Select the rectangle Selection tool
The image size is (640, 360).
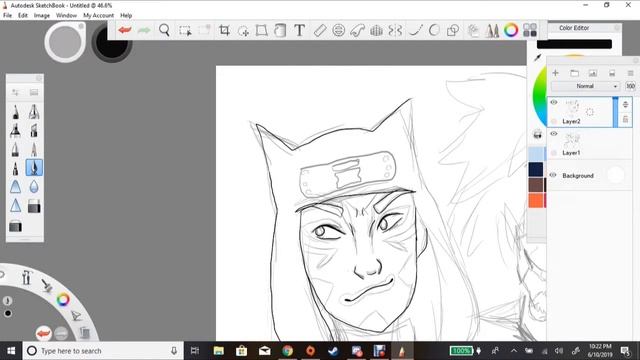(185, 31)
